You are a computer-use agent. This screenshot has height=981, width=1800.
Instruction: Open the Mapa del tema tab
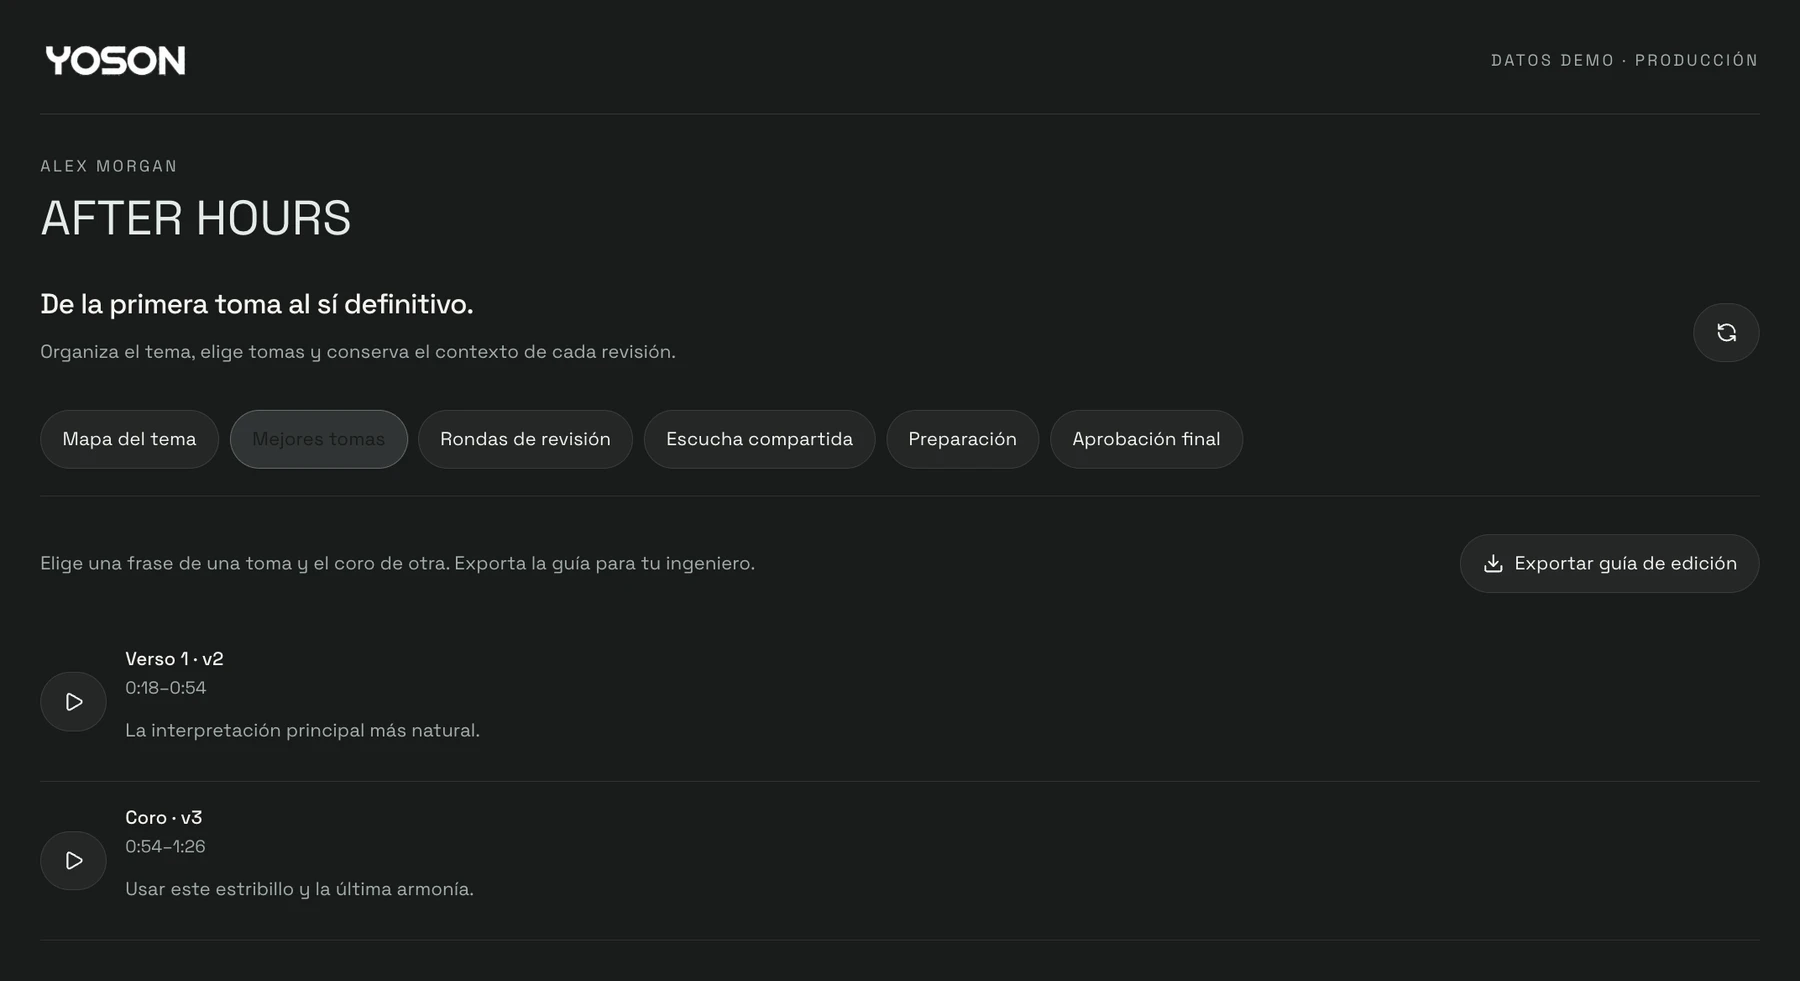coord(129,439)
